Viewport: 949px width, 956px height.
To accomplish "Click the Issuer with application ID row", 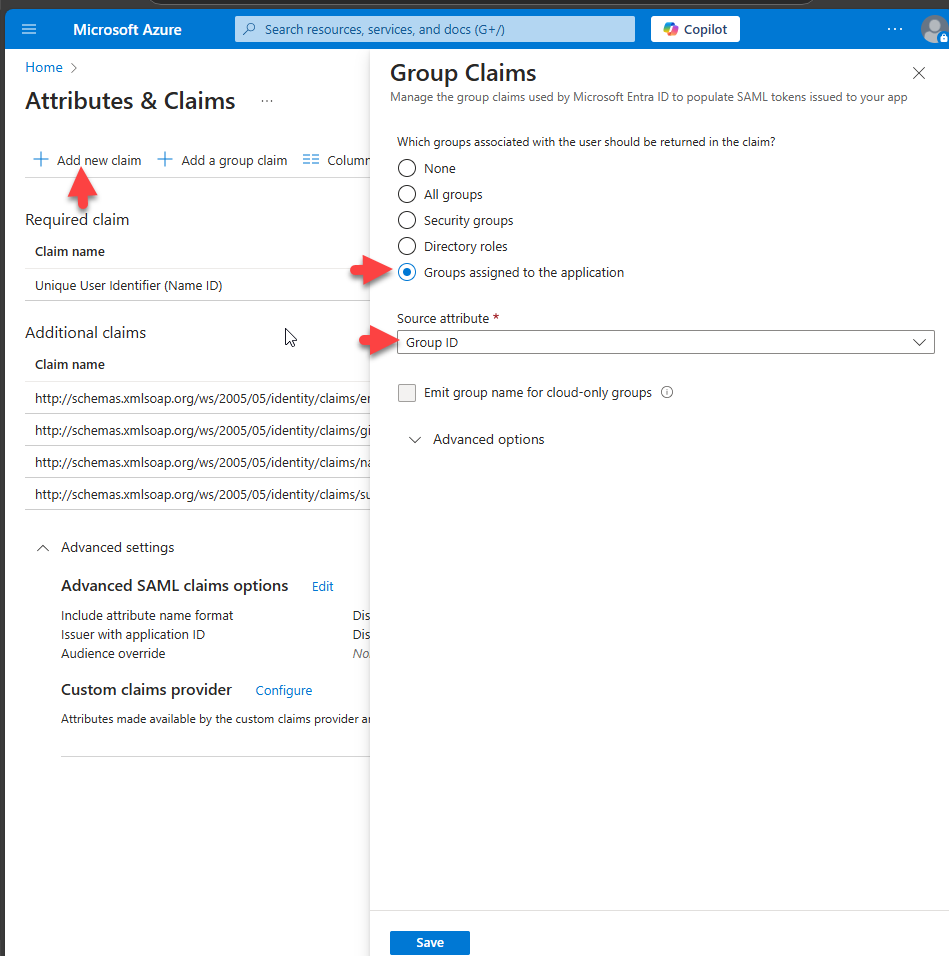I will point(215,635).
